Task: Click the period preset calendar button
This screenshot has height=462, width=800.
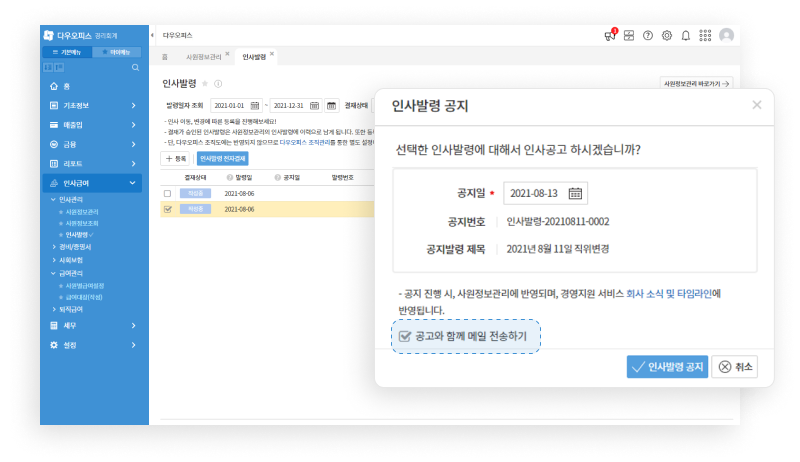Action: click(x=331, y=106)
